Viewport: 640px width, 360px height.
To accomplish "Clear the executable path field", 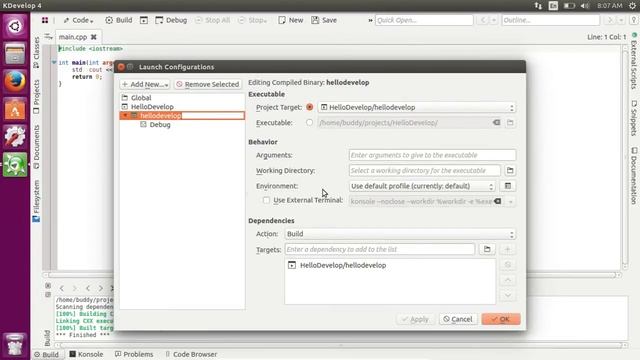I will (x=496, y=122).
